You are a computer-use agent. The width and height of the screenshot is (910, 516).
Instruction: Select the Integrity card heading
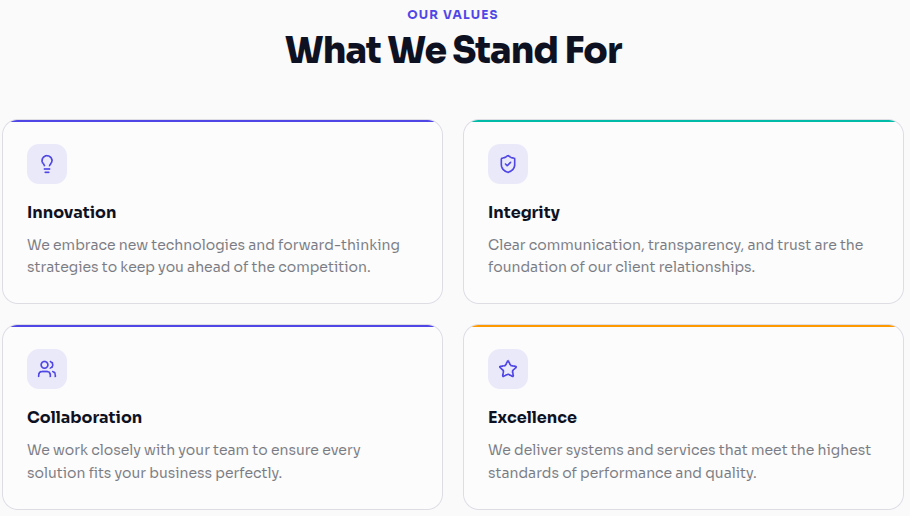pos(523,213)
